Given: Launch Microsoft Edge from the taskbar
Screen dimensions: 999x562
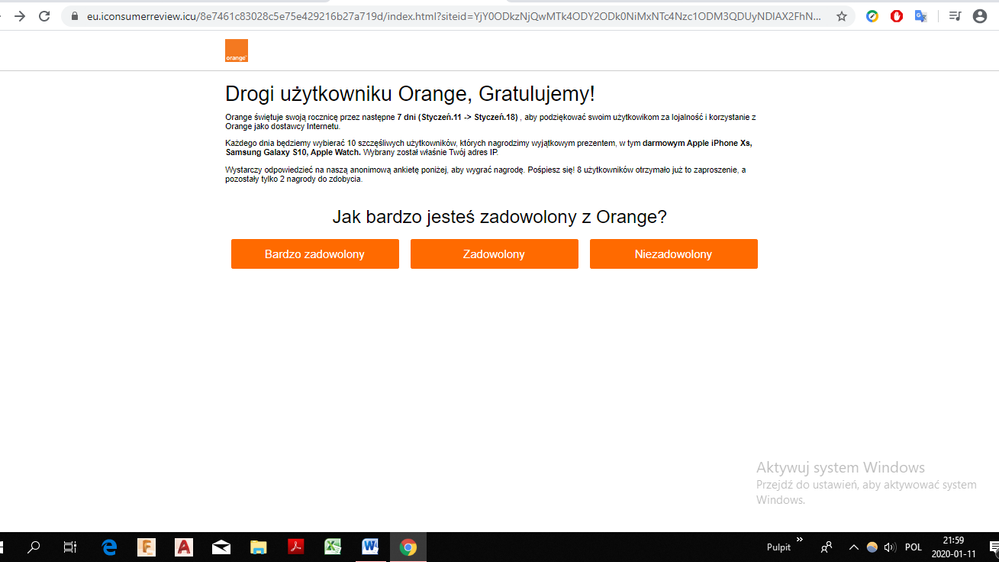Looking at the screenshot, I should pos(110,547).
